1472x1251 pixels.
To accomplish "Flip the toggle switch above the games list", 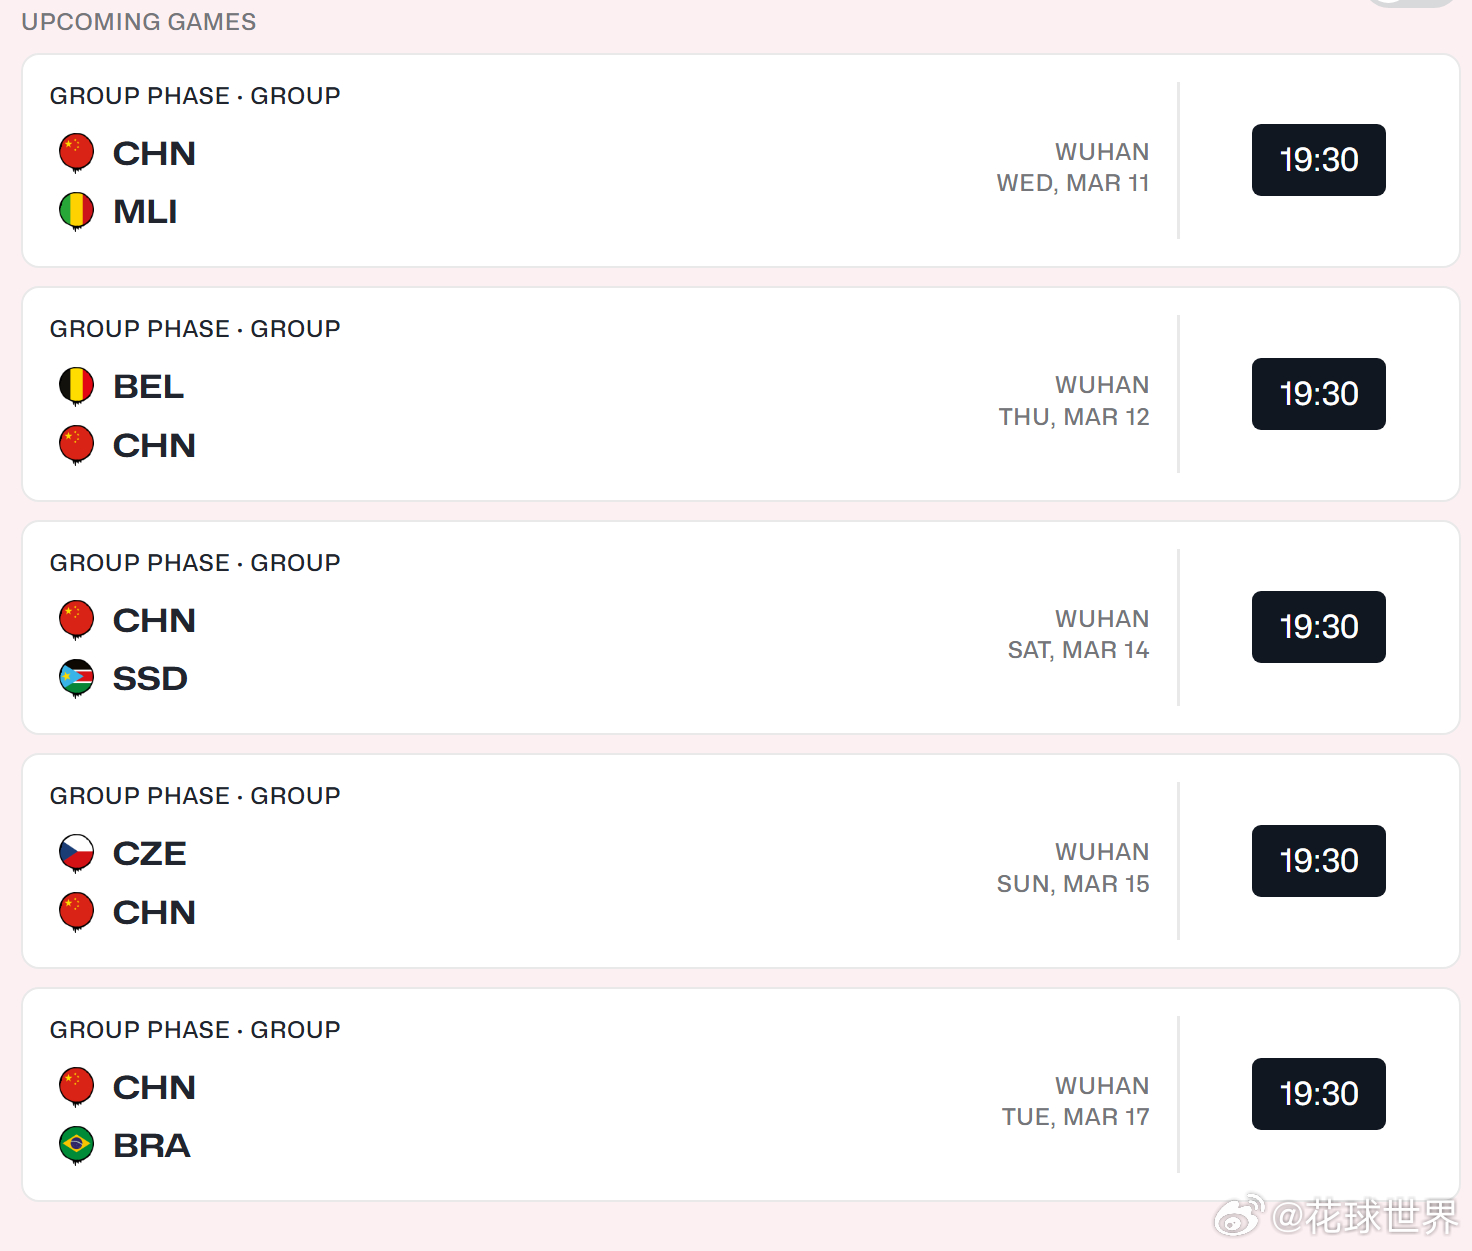I will pos(1413,3).
